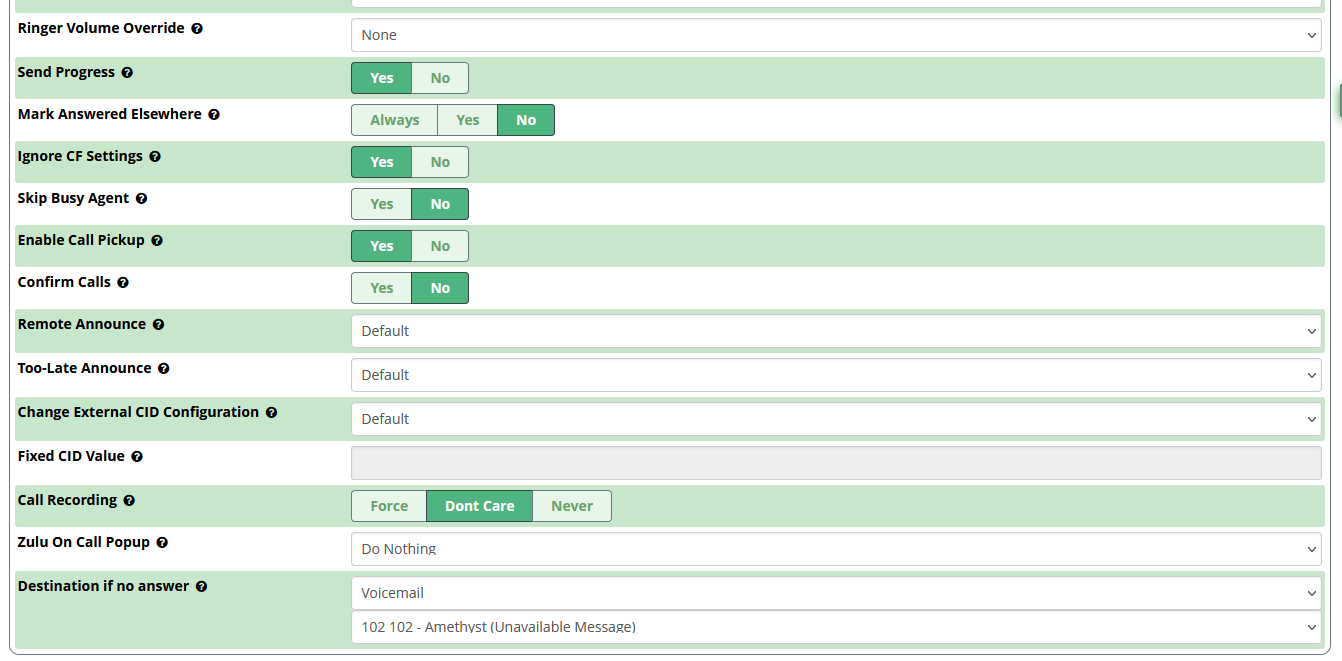The height and width of the screenshot is (661, 1342).
Task: Set Enable Call Pickup to Yes
Action: click(x=382, y=246)
